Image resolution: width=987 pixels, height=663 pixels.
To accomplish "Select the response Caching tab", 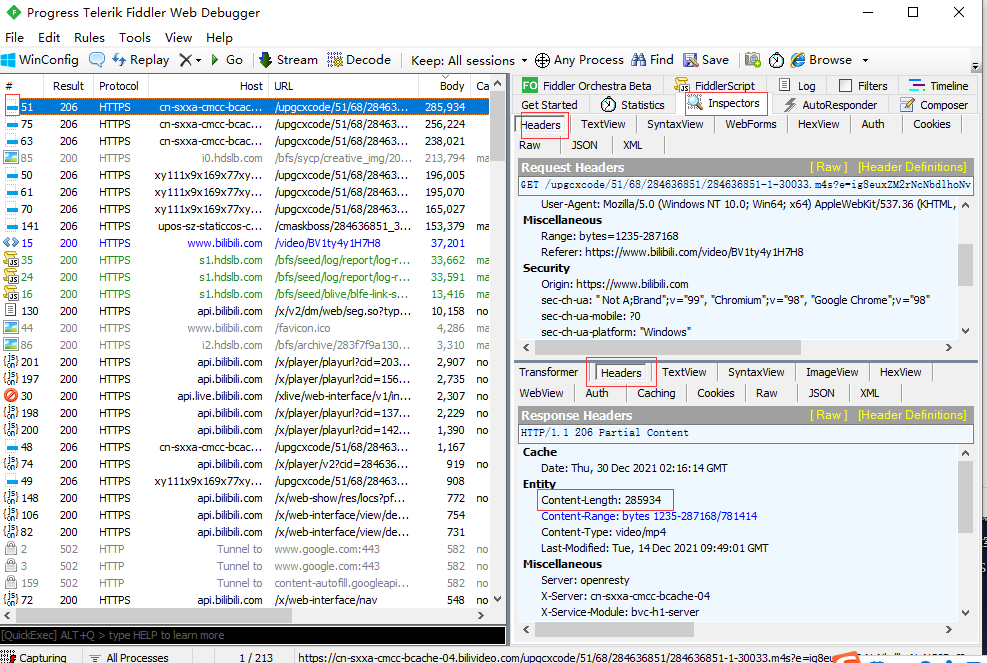I will pos(656,393).
